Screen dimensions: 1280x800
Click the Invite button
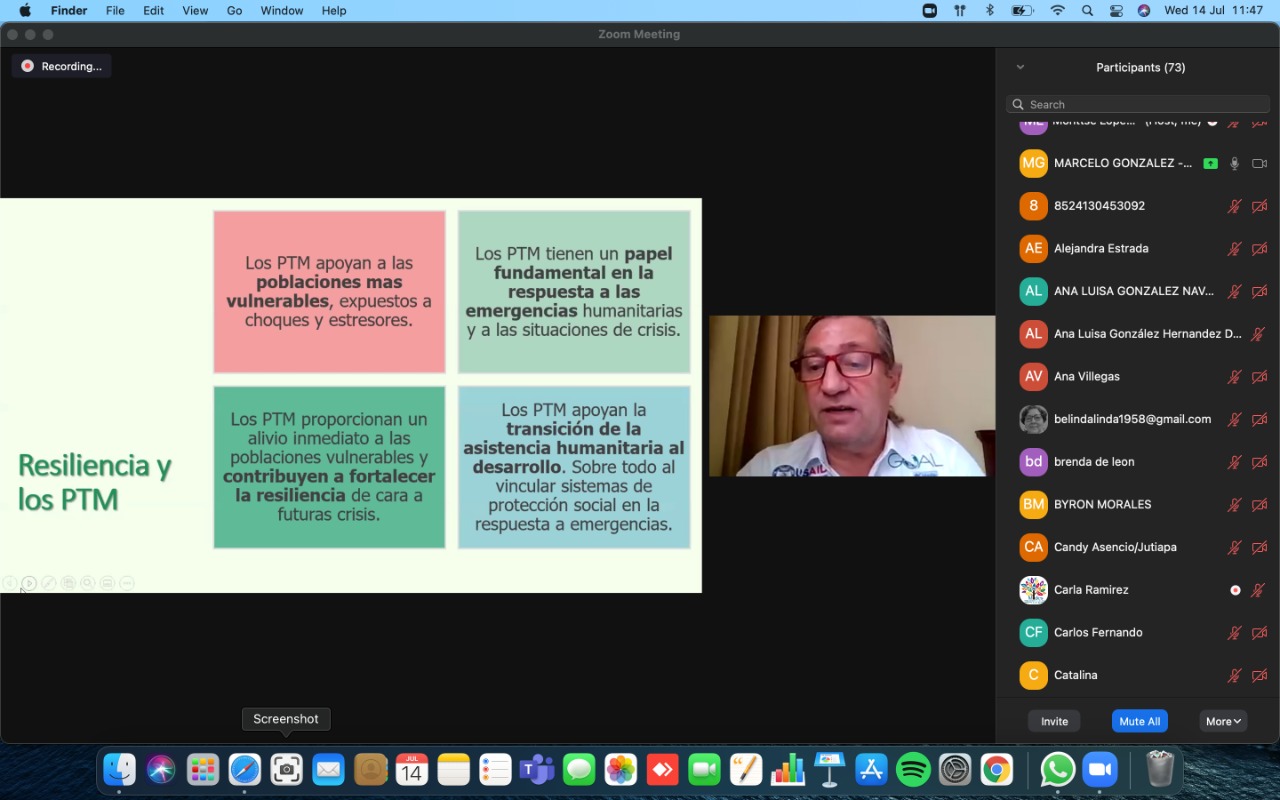(x=1054, y=721)
